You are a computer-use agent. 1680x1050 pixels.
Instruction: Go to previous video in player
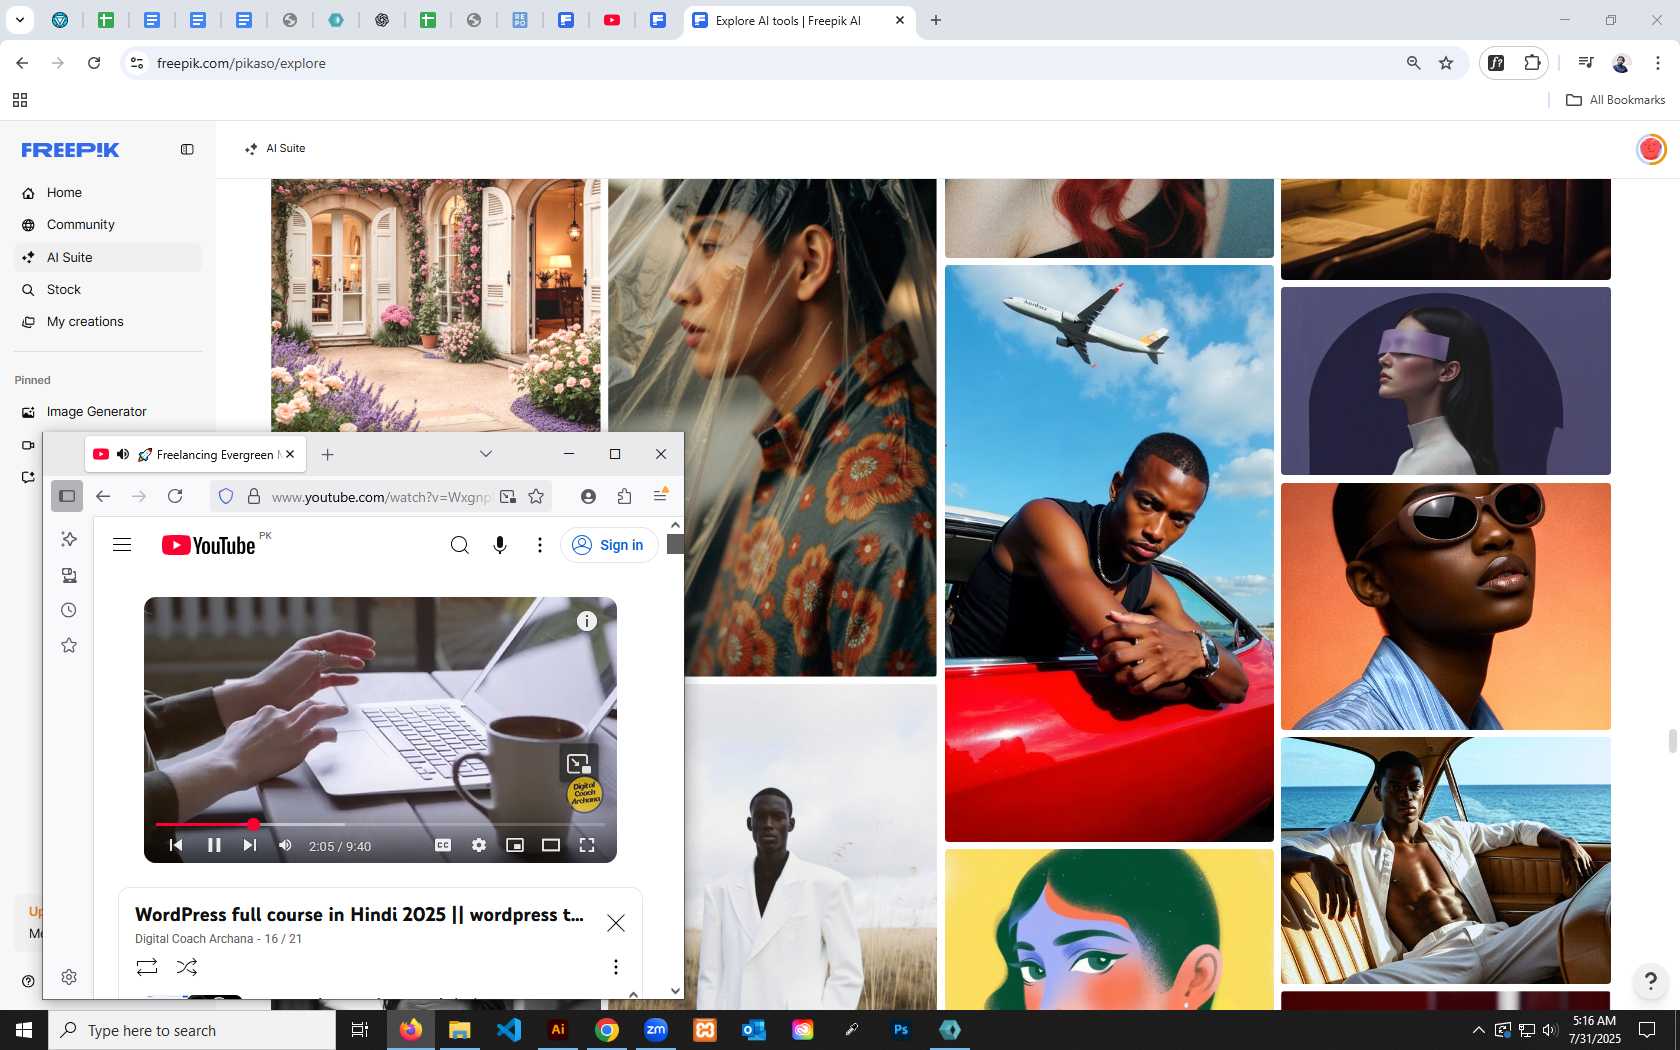176,845
